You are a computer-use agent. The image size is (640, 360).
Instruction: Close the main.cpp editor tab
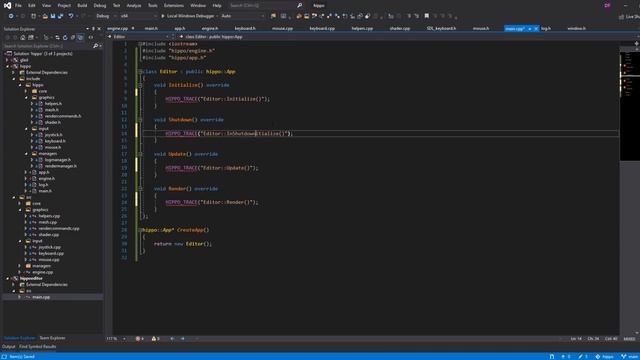(536, 29)
